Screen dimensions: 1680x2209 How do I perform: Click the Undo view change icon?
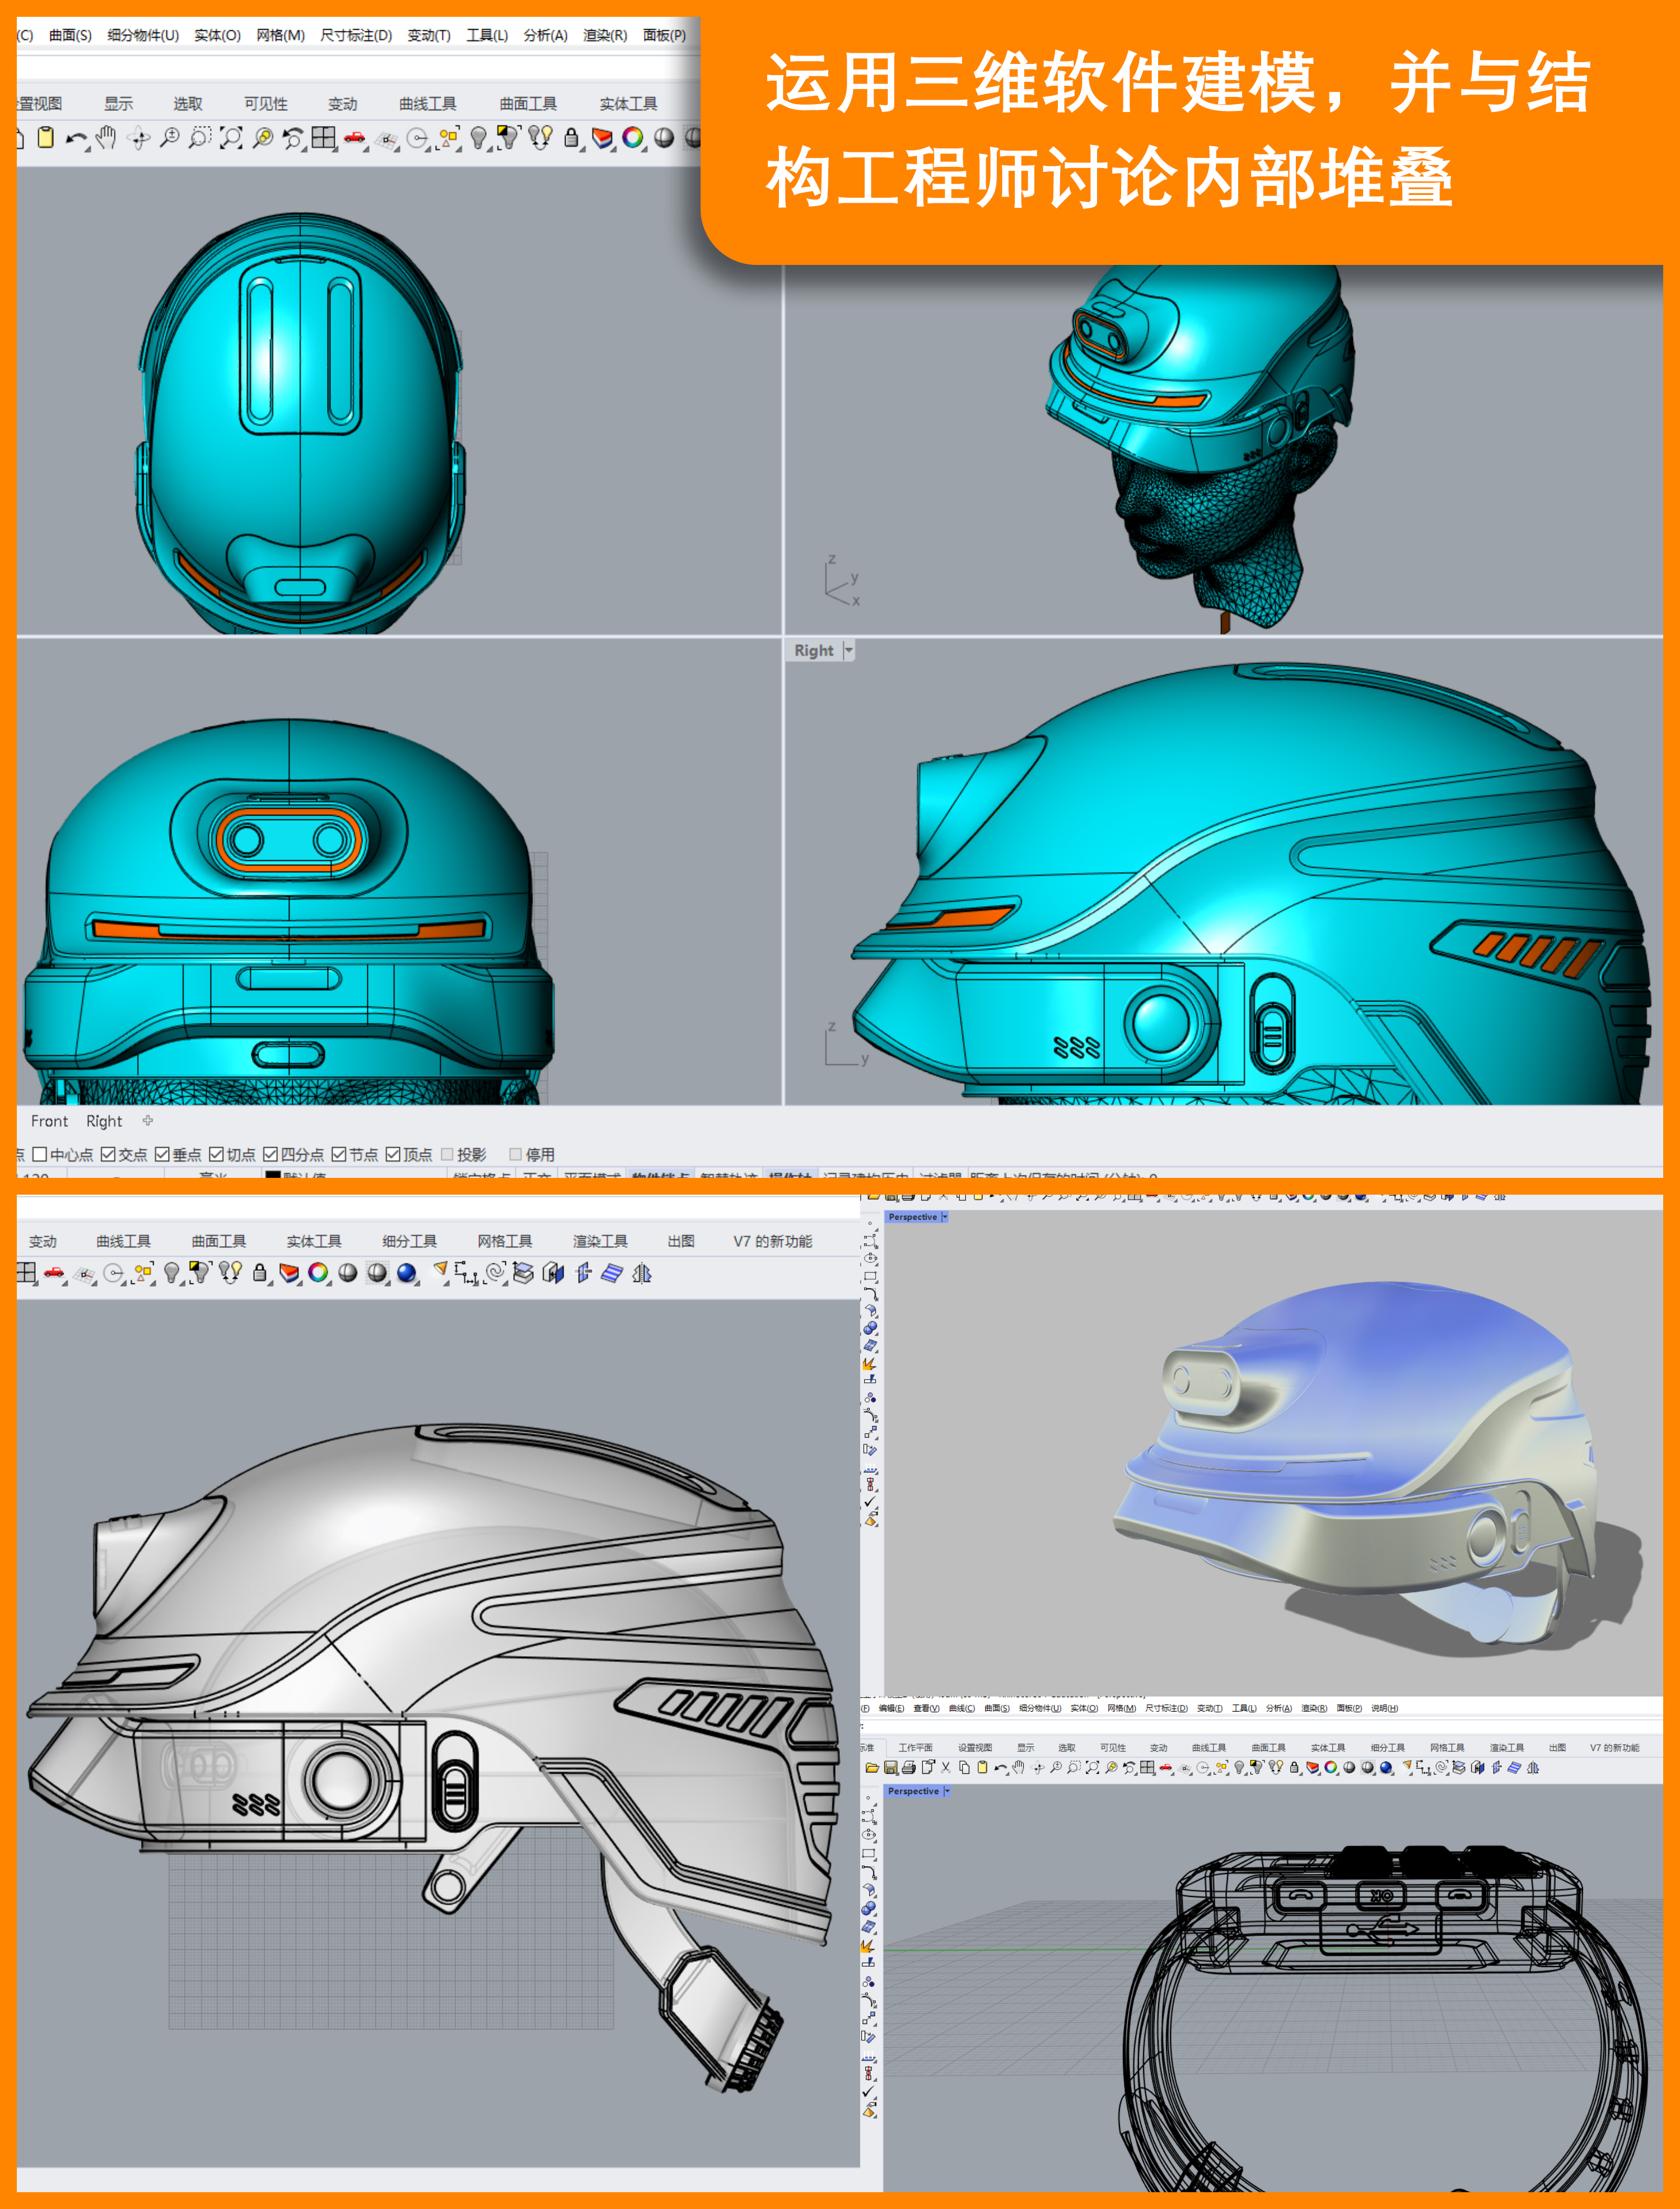tap(293, 138)
